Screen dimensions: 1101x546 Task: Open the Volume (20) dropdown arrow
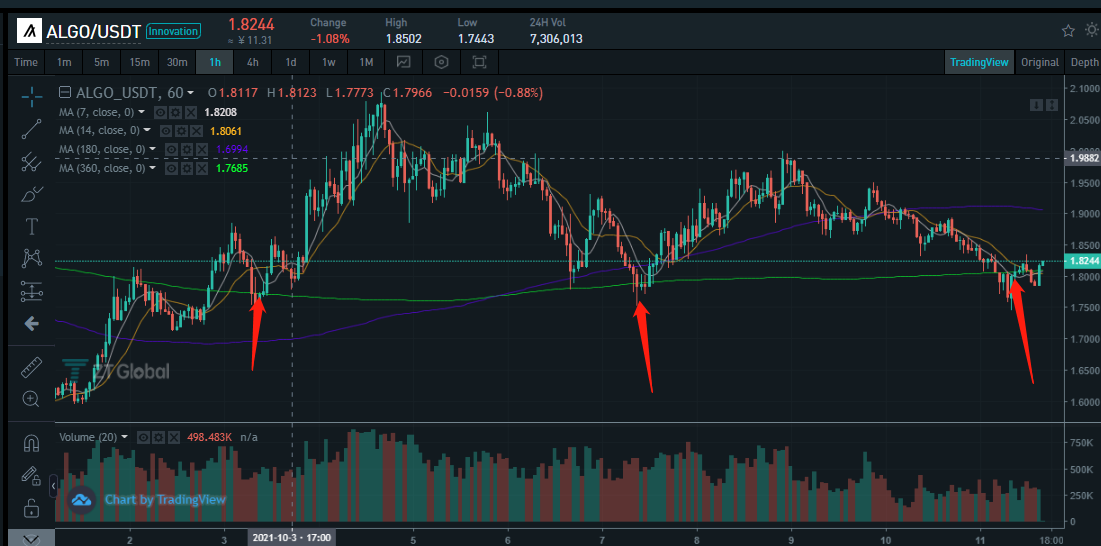tap(125, 437)
